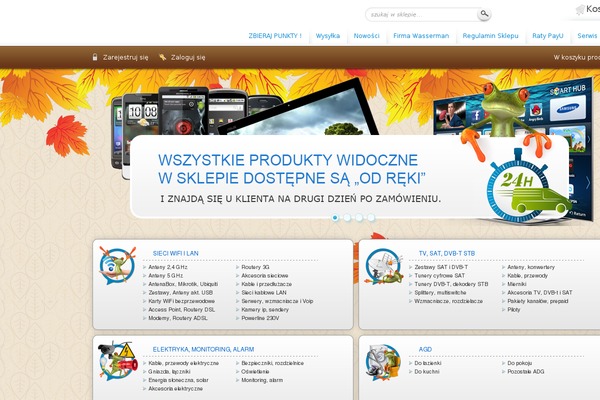This screenshot has height=400, width=600.
Task: Click the main promotional banner text
Action: pyautogui.click(x=292, y=169)
